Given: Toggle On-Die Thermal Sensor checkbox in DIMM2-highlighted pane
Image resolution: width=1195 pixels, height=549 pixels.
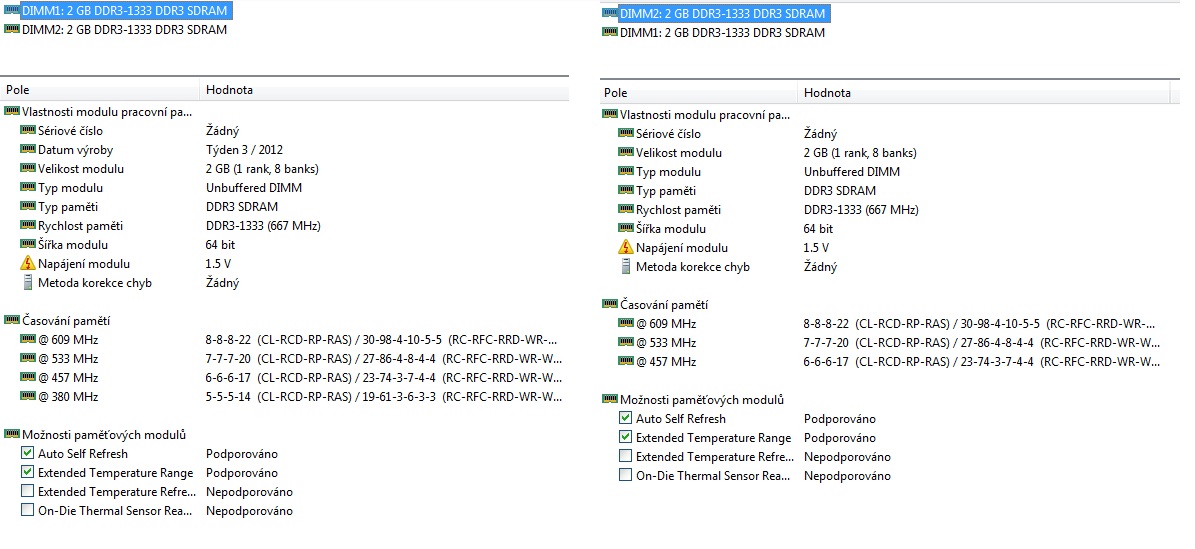Looking at the screenshot, I should [x=626, y=476].
